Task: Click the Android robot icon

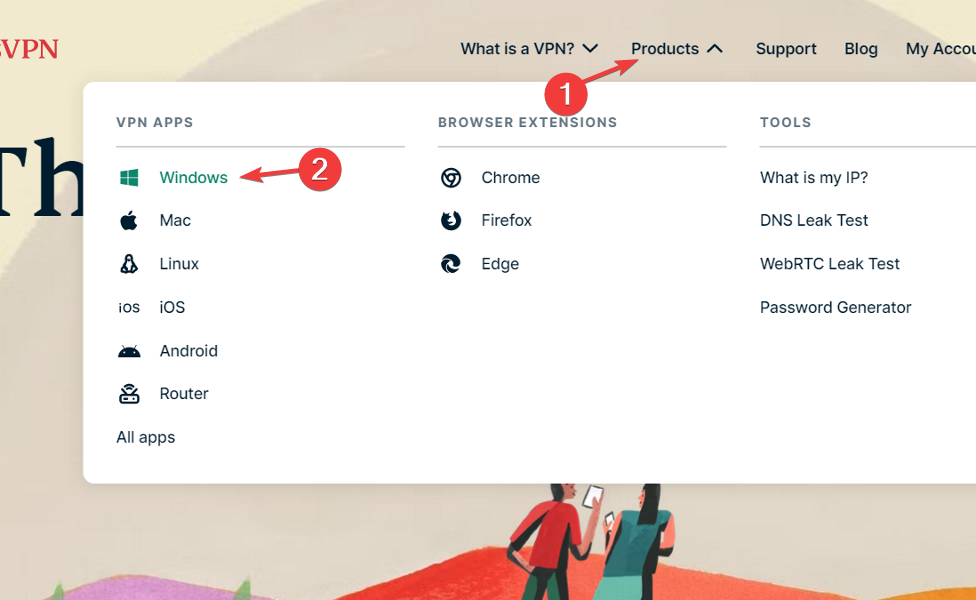Action: pyautogui.click(x=129, y=351)
